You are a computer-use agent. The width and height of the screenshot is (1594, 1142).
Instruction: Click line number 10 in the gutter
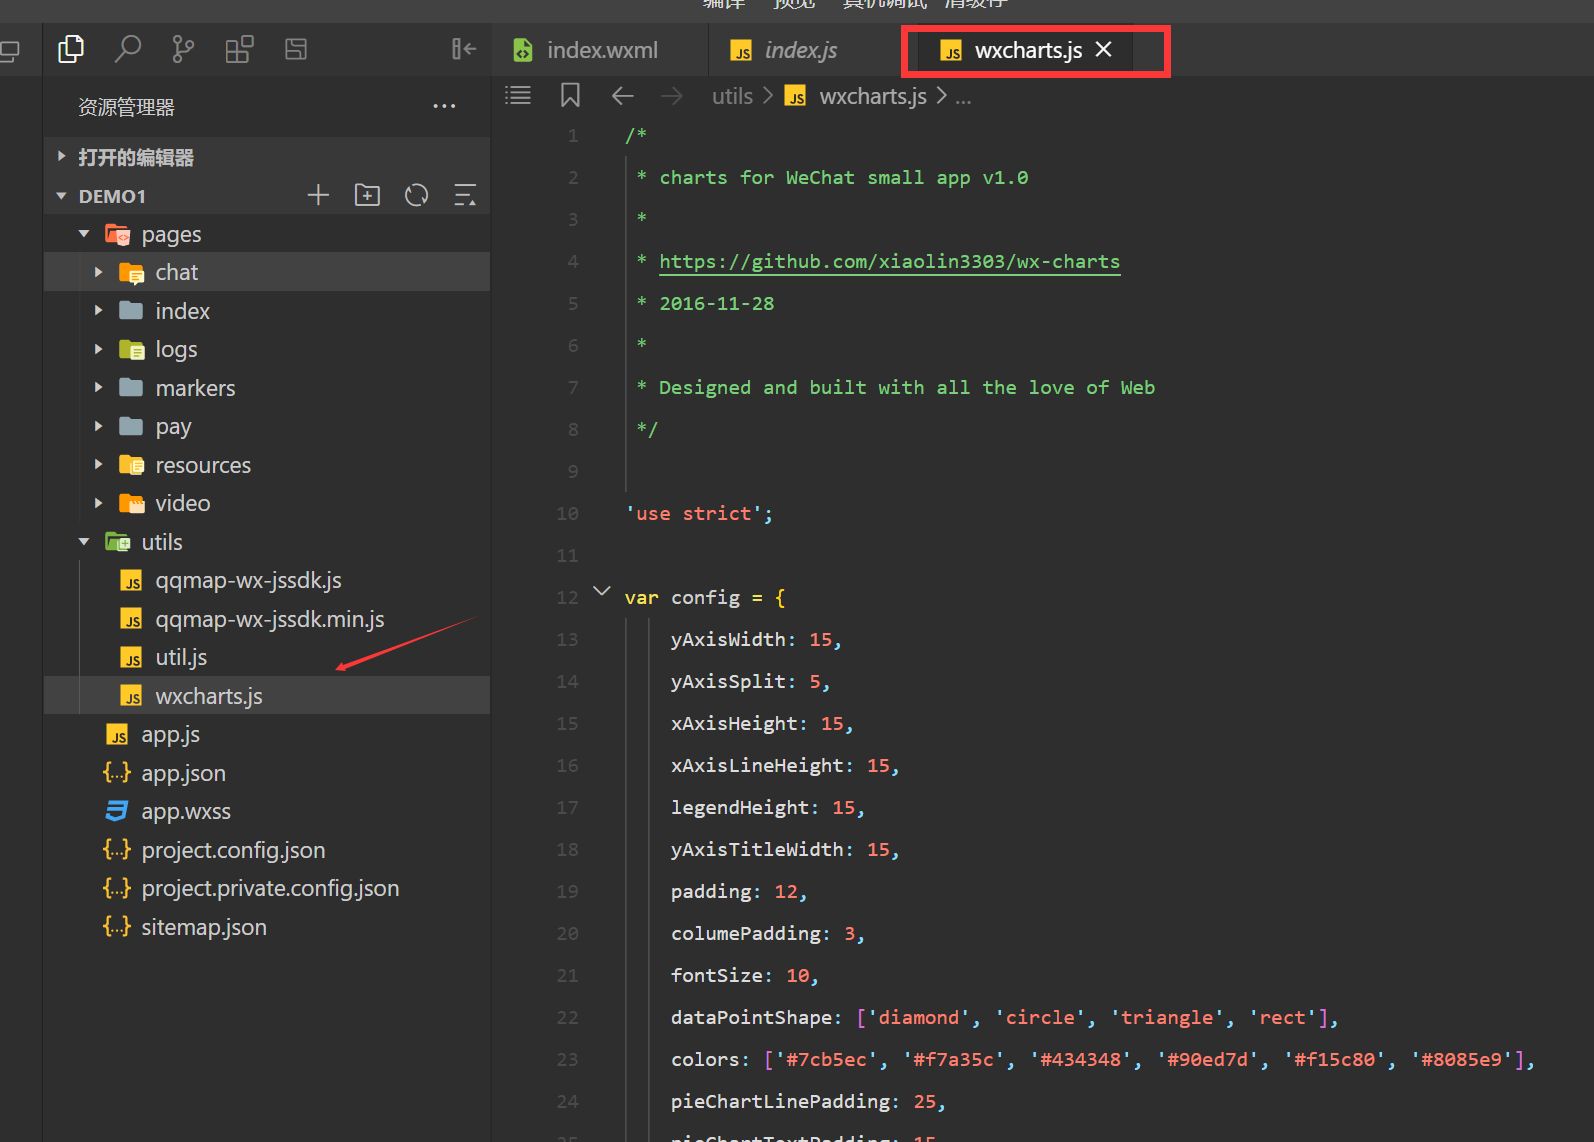[x=567, y=513]
